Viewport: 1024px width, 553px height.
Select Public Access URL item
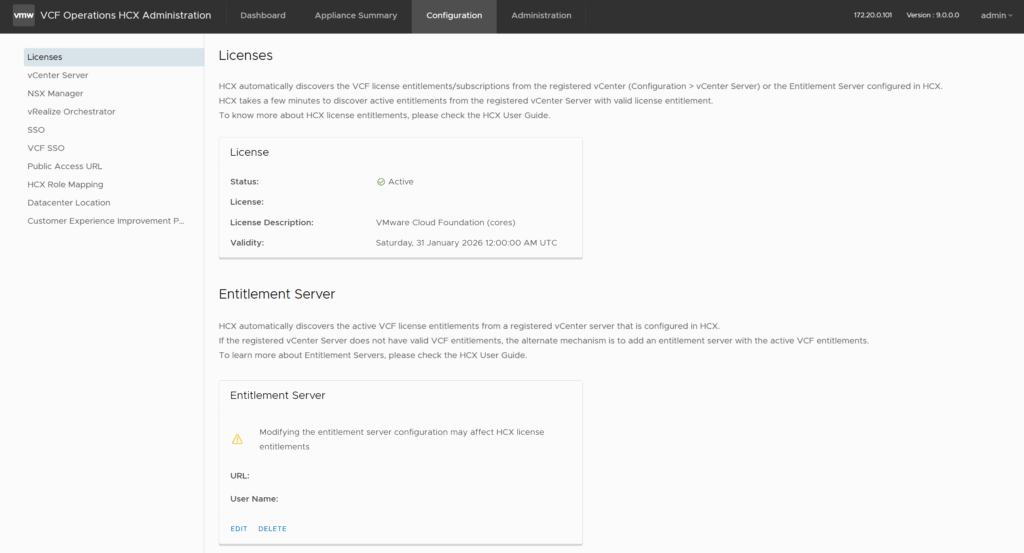point(65,166)
